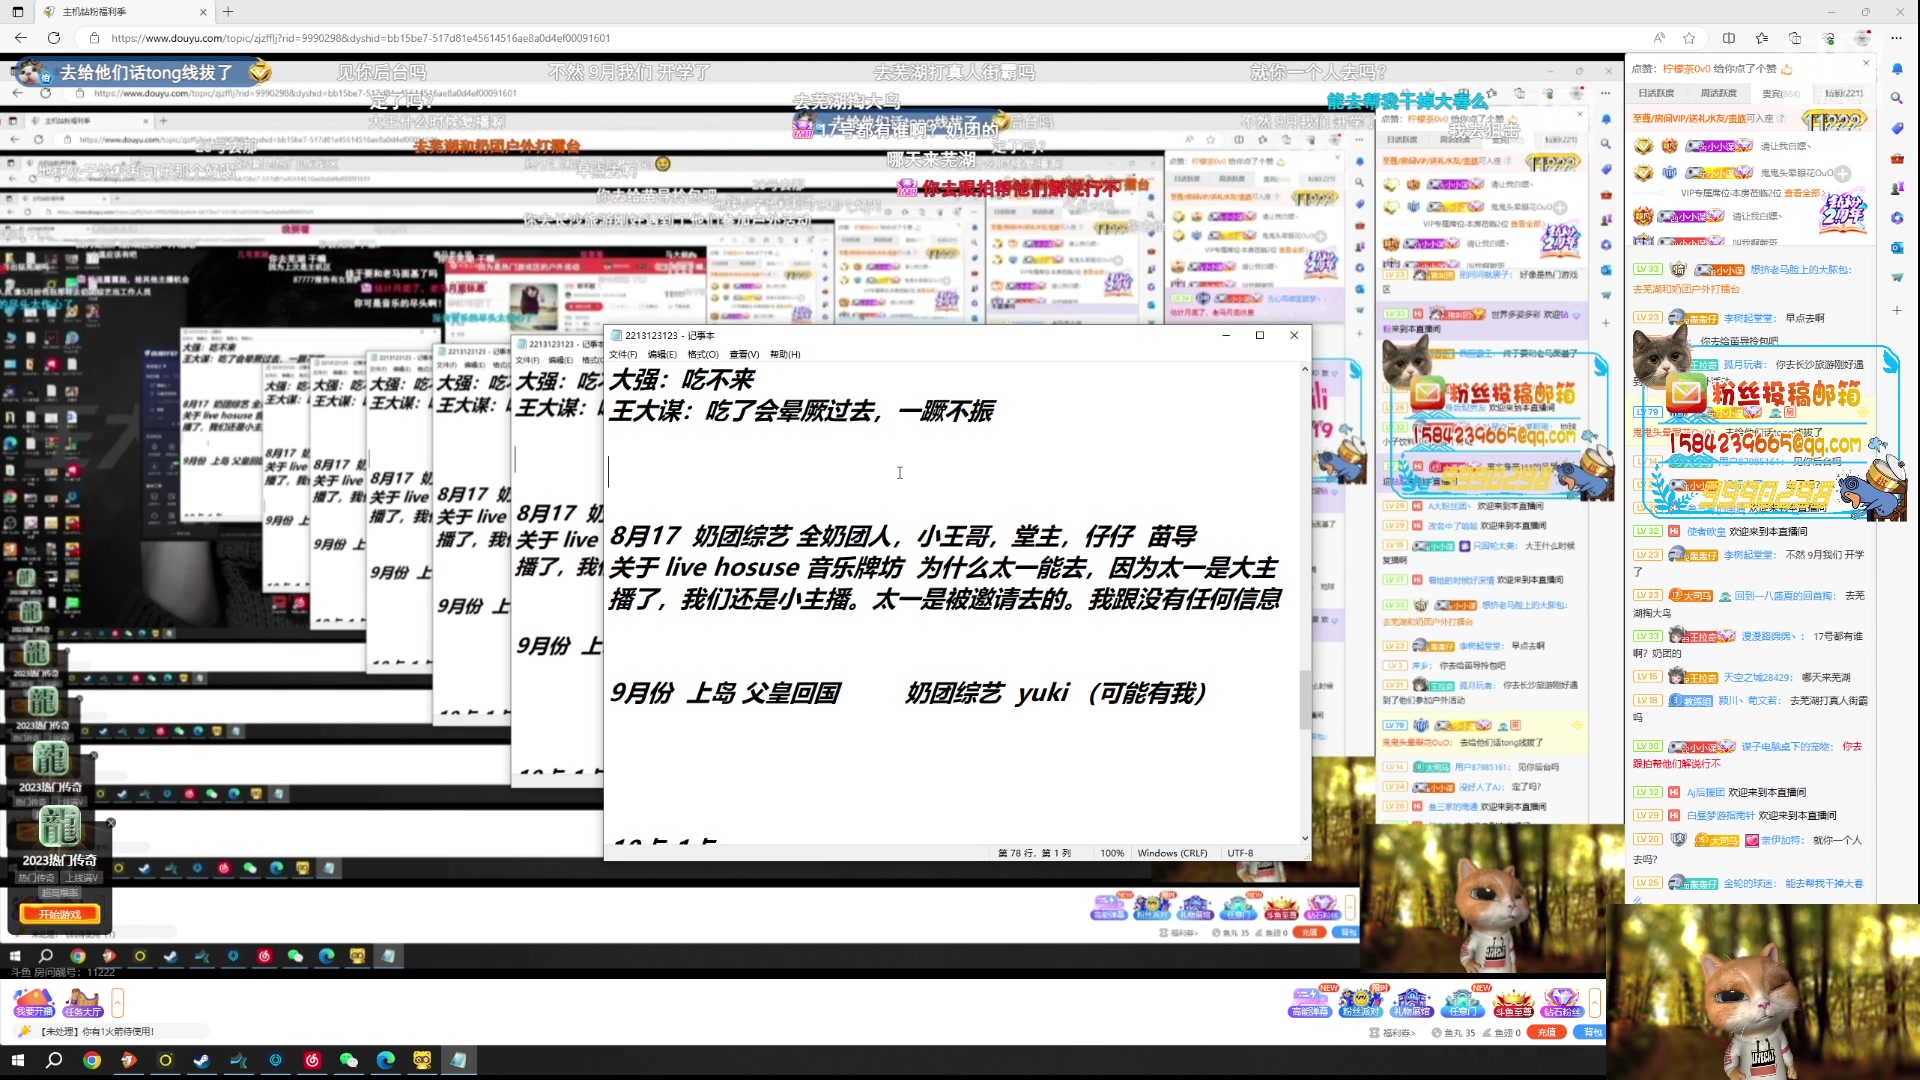This screenshot has height=1080, width=1920.
Task: Open the chess pieces games sidebar icon
Action: 1897,188
